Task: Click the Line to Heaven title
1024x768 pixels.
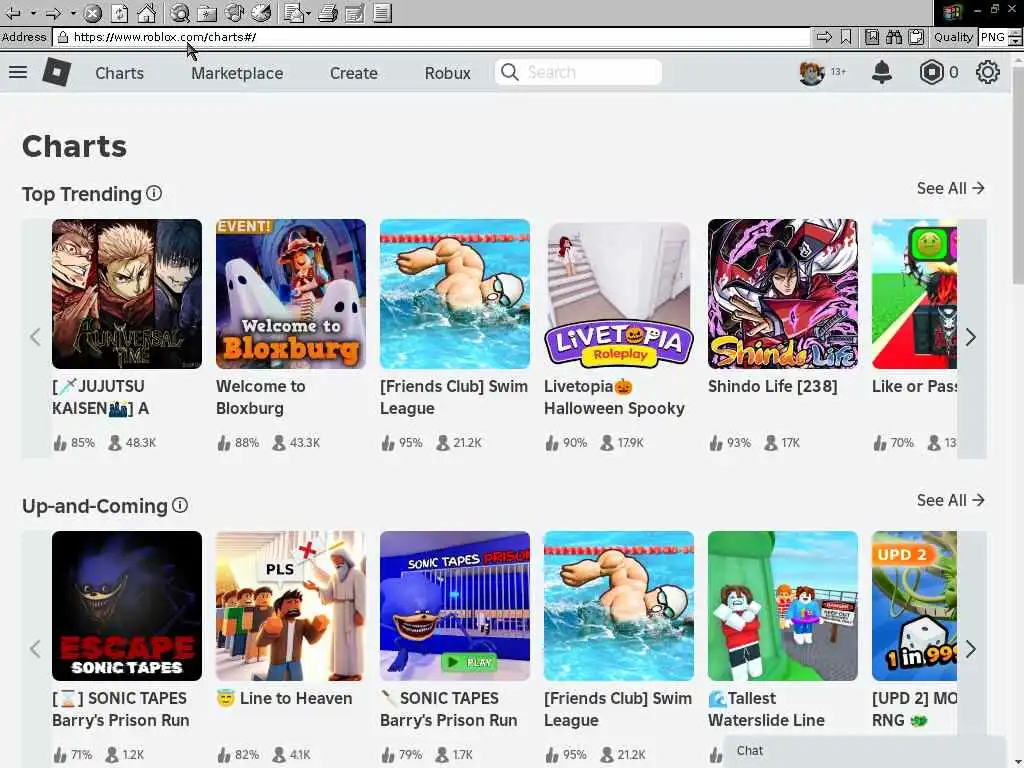Action: tap(285, 698)
